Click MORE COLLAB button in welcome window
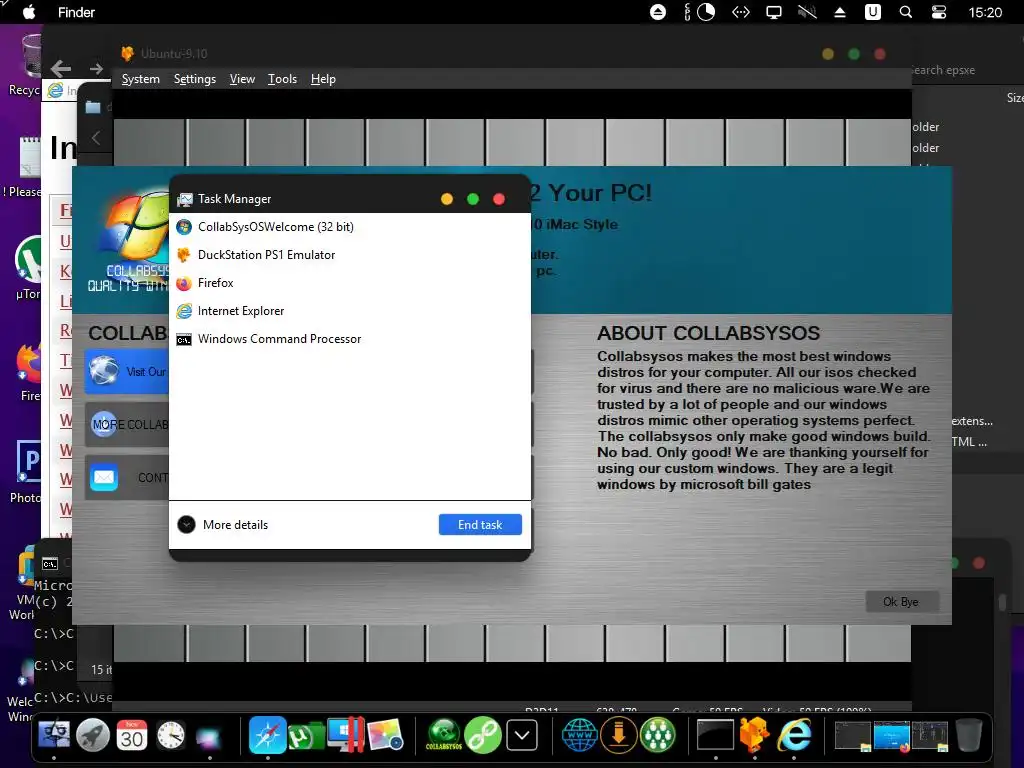The height and width of the screenshot is (768, 1024). coord(127,424)
